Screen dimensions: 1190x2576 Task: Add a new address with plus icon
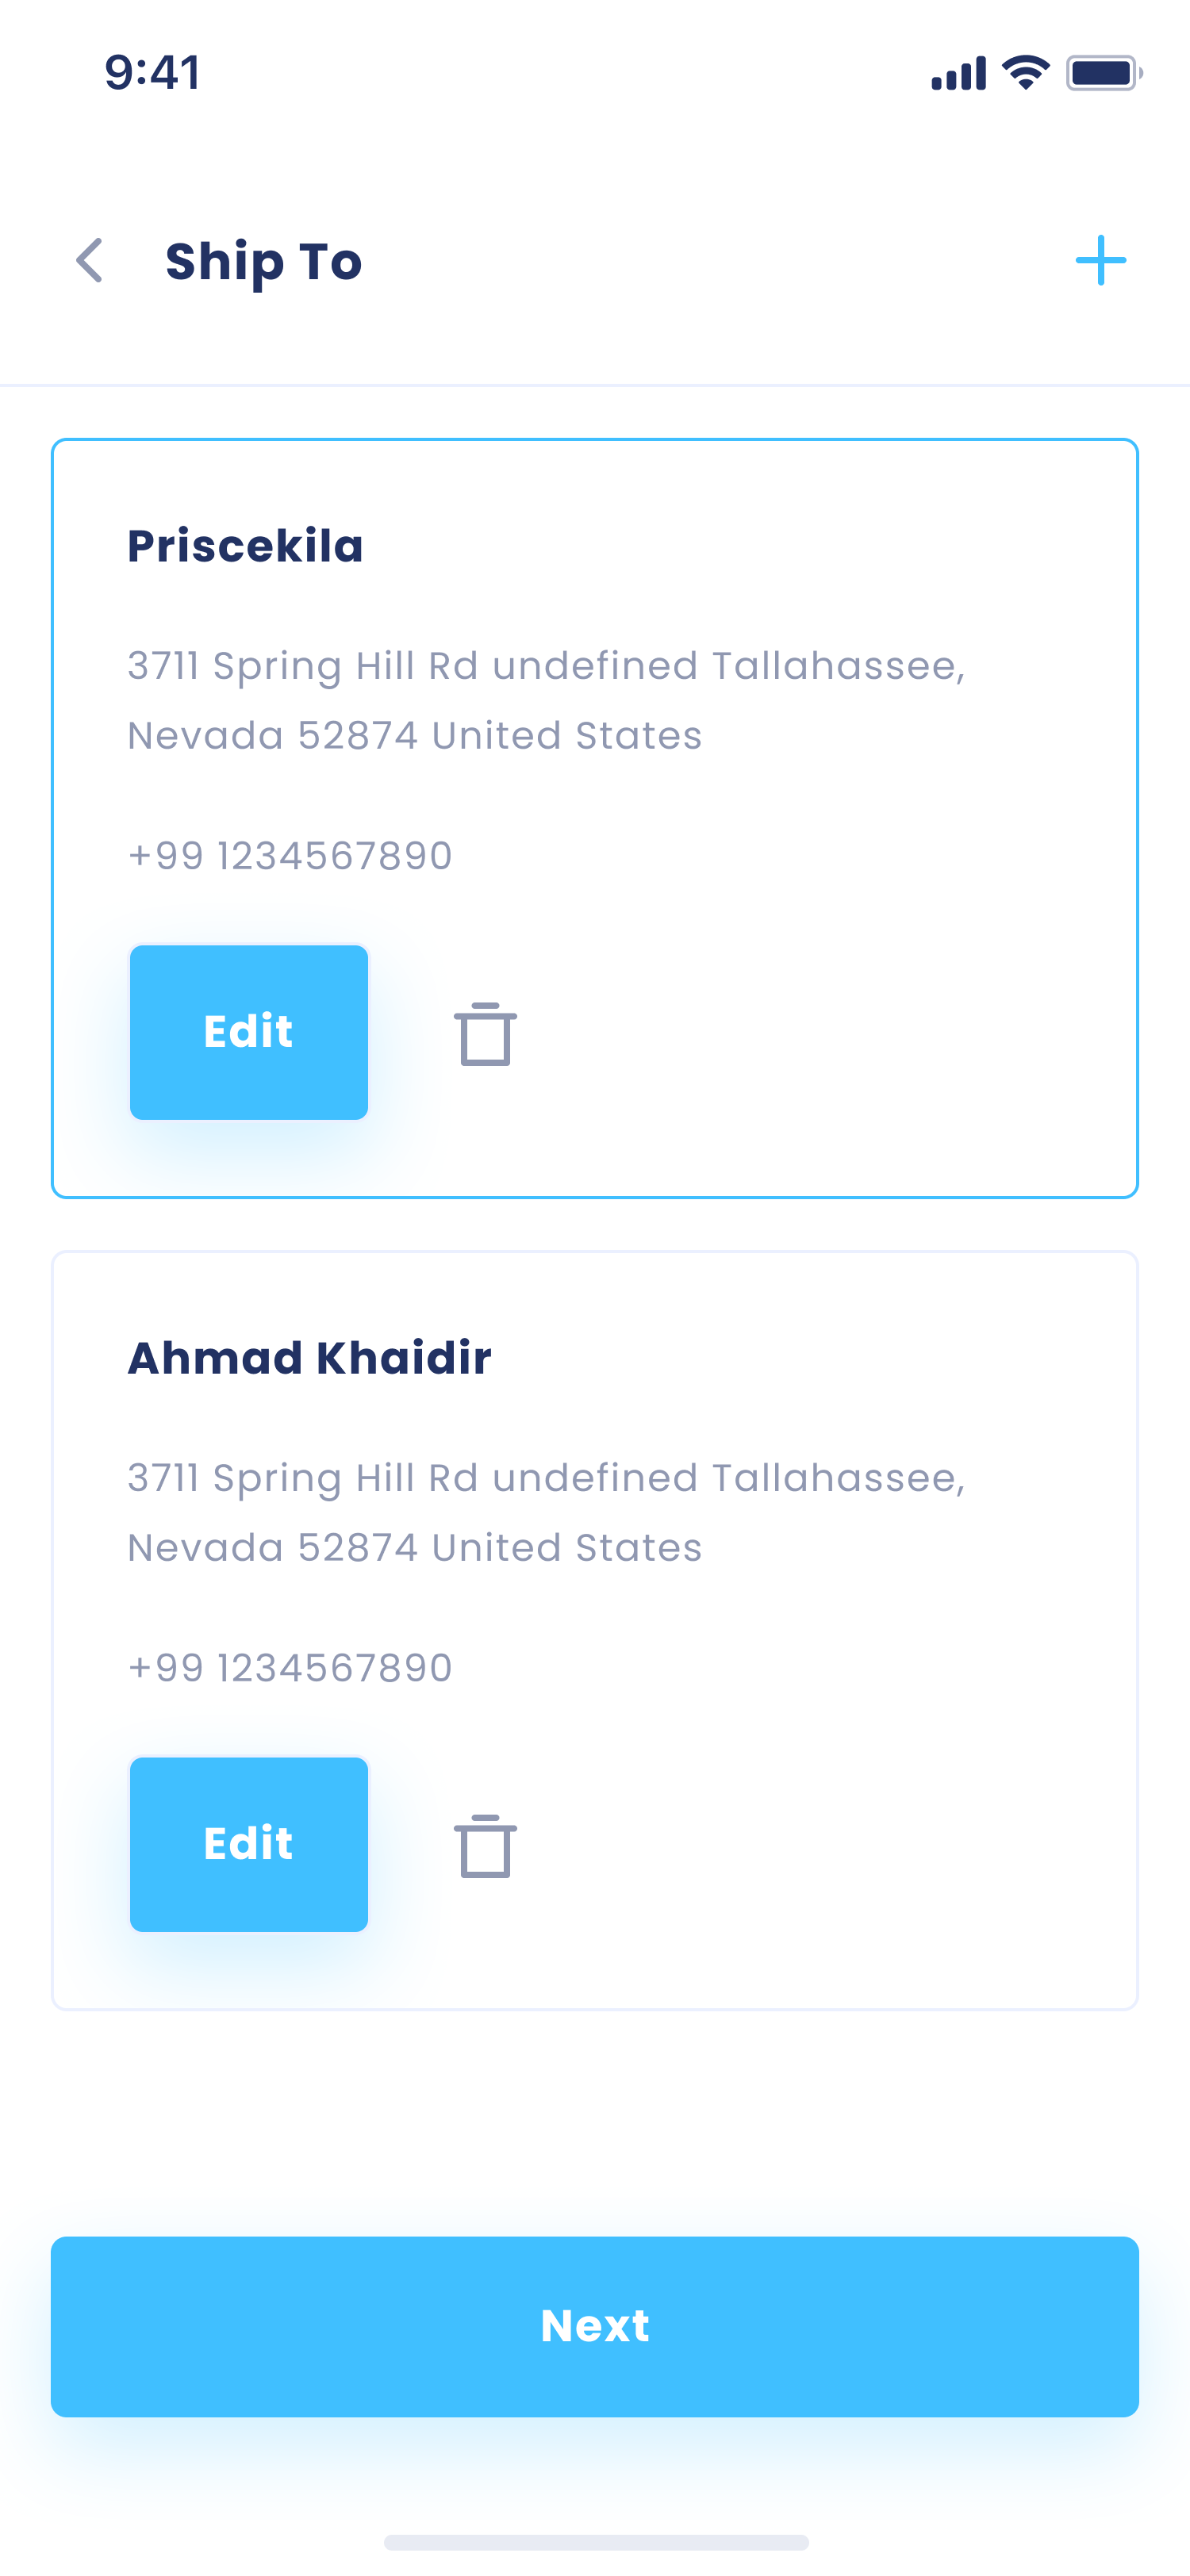pyautogui.click(x=1100, y=261)
